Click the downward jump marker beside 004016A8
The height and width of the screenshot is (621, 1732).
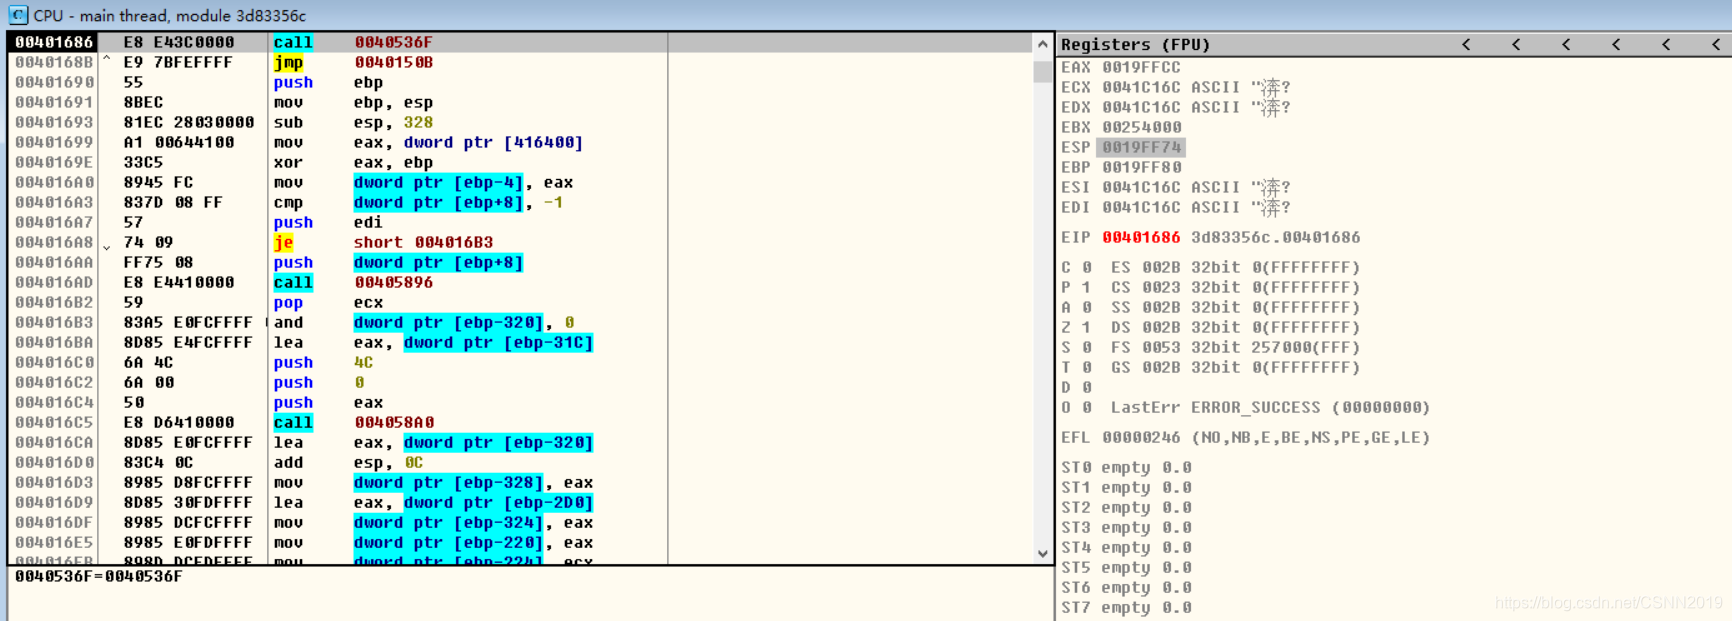(107, 246)
